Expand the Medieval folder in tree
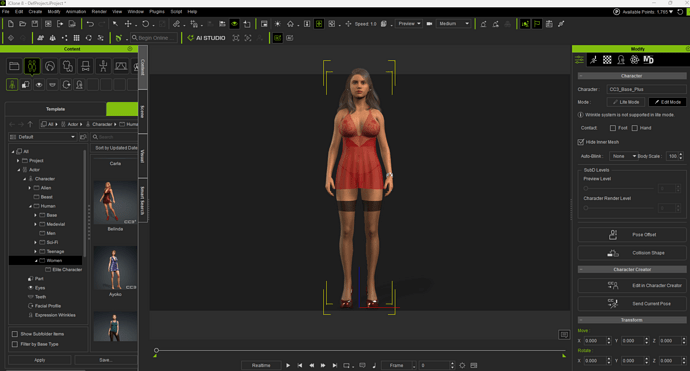Viewport: 690px width, 371px height. pos(36,224)
